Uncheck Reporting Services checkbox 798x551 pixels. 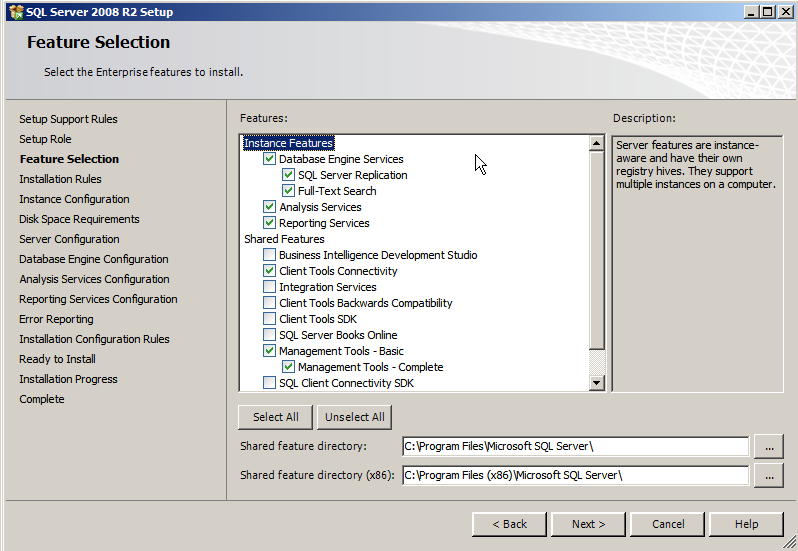coord(269,223)
